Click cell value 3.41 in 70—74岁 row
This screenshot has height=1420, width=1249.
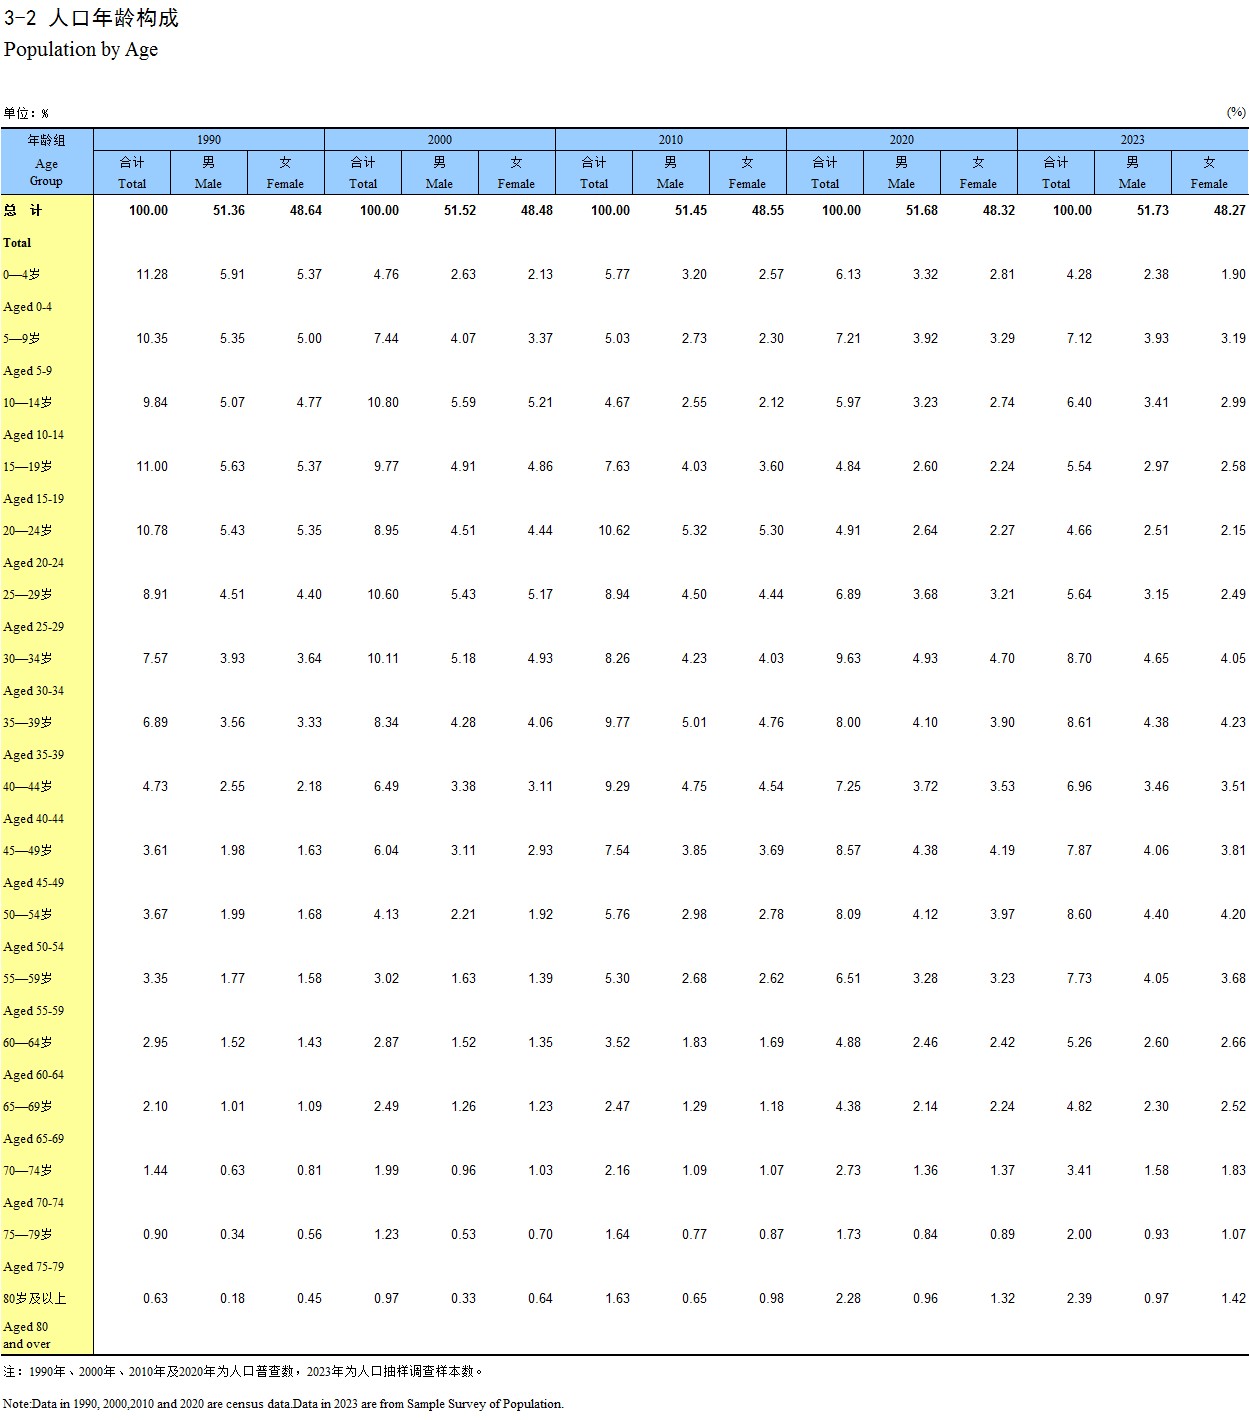pyautogui.click(x=1079, y=1170)
